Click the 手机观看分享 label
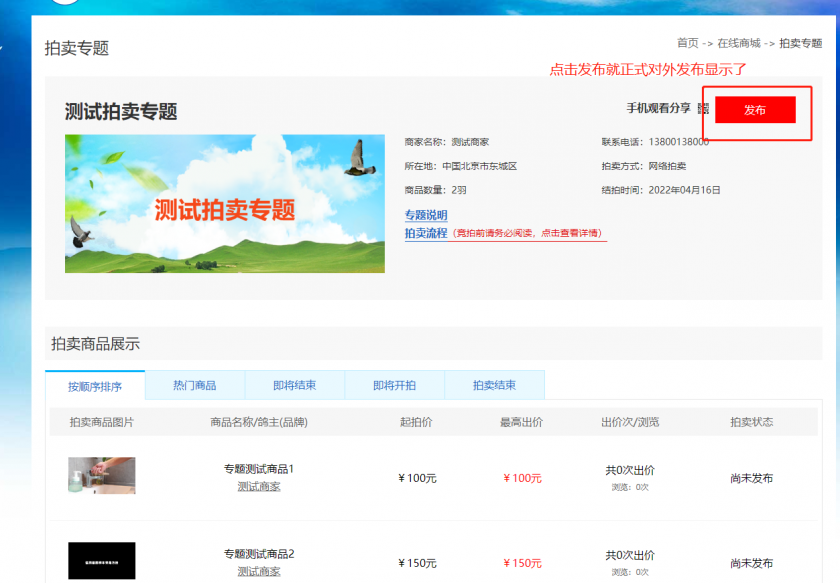The height and width of the screenshot is (583, 840). point(658,108)
